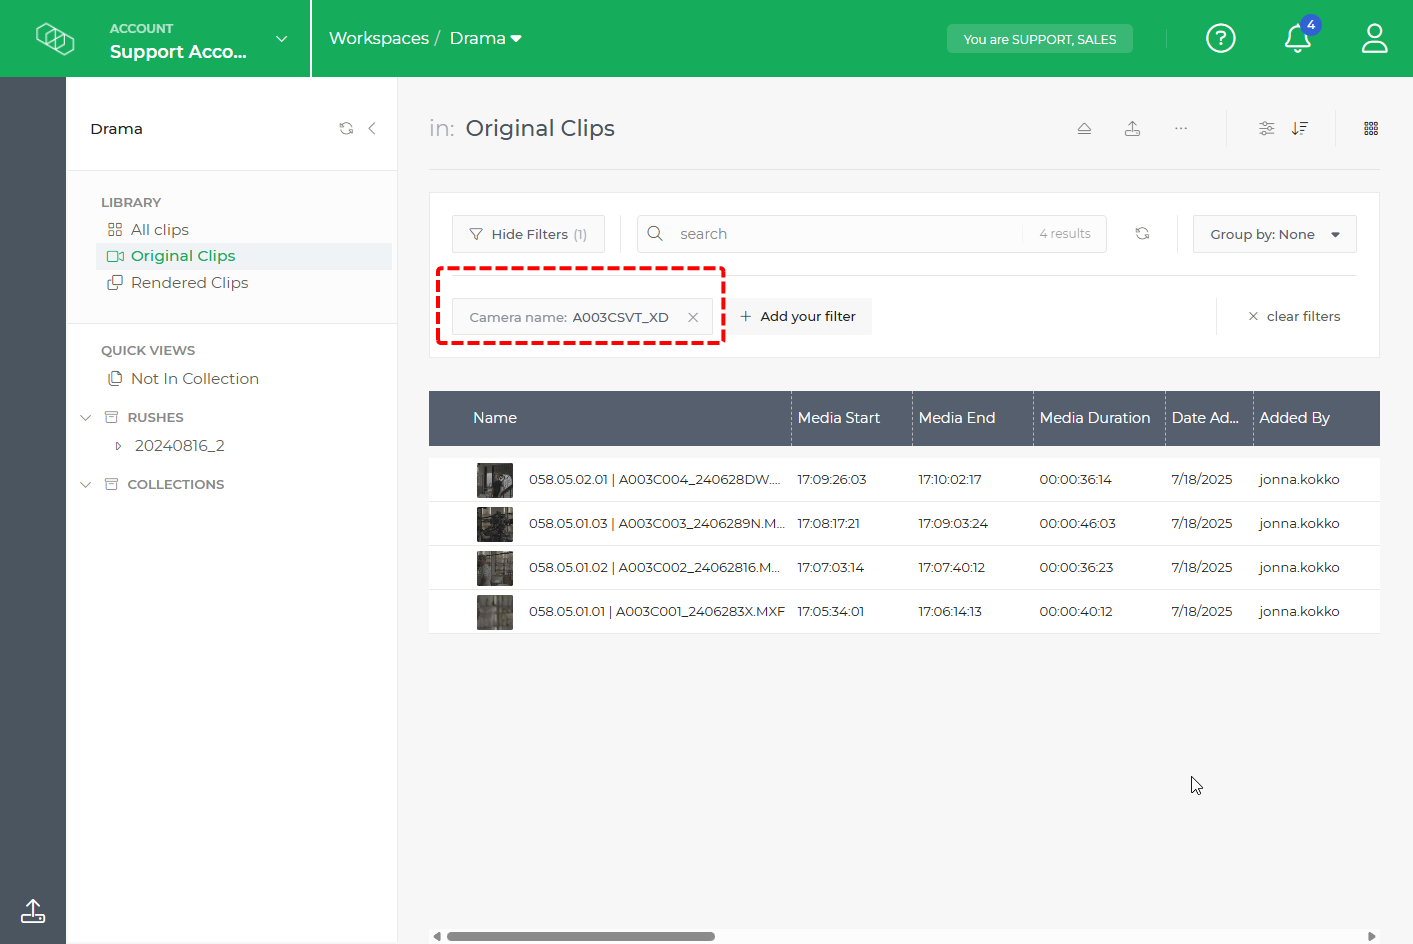Screen dimensions: 1413x944
Task: Sort by Media End column header
Action: pos(957,418)
